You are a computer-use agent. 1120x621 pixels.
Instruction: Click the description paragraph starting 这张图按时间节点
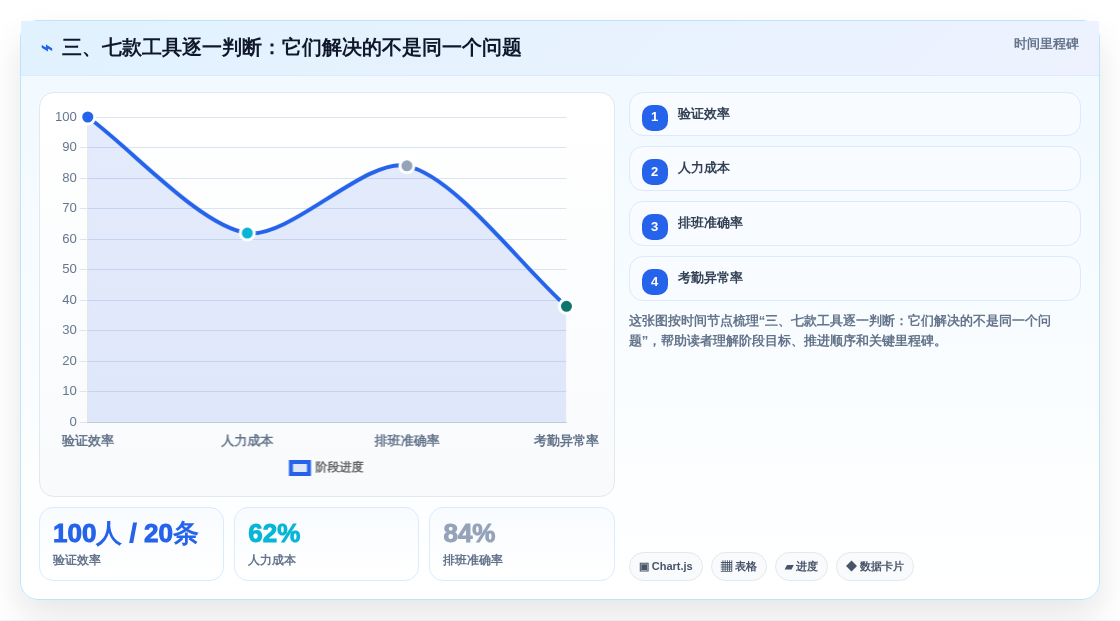pos(839,331)
